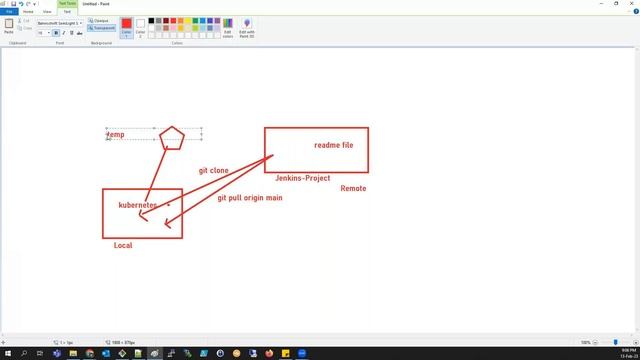This screenshot has width=640, height=360.
Task: Open Microsoft Teams from the taskbar
Action: pos(57,353)
